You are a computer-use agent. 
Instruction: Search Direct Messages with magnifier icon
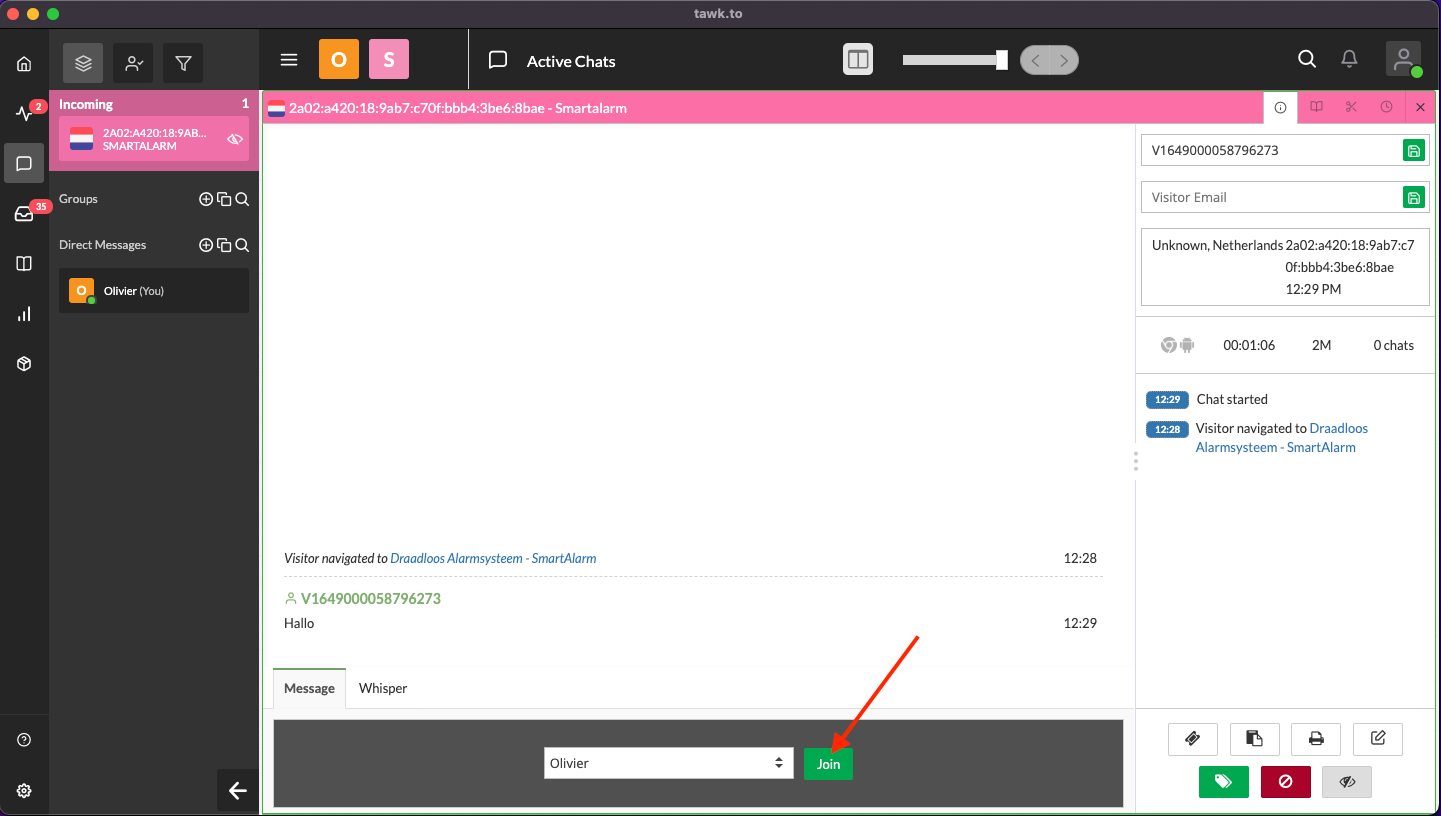(242, 245)
